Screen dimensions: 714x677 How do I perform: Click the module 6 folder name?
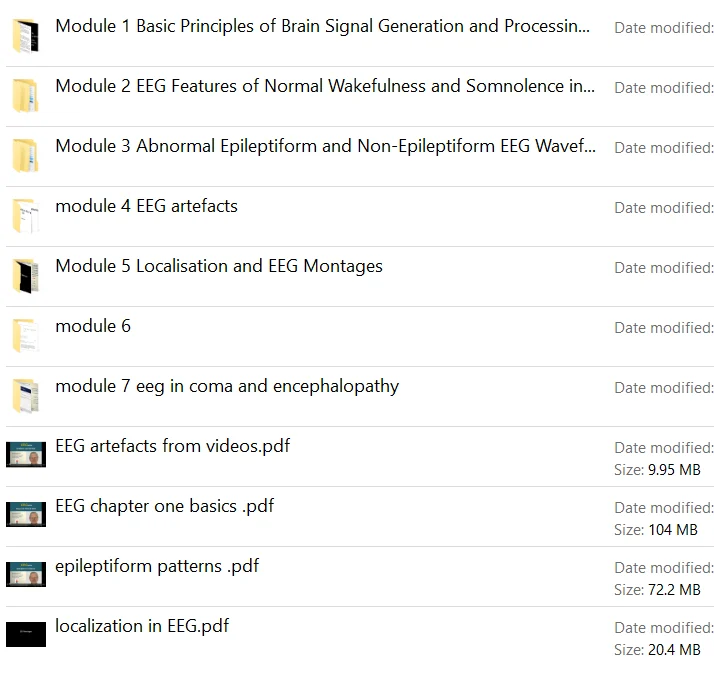[93, 326]
